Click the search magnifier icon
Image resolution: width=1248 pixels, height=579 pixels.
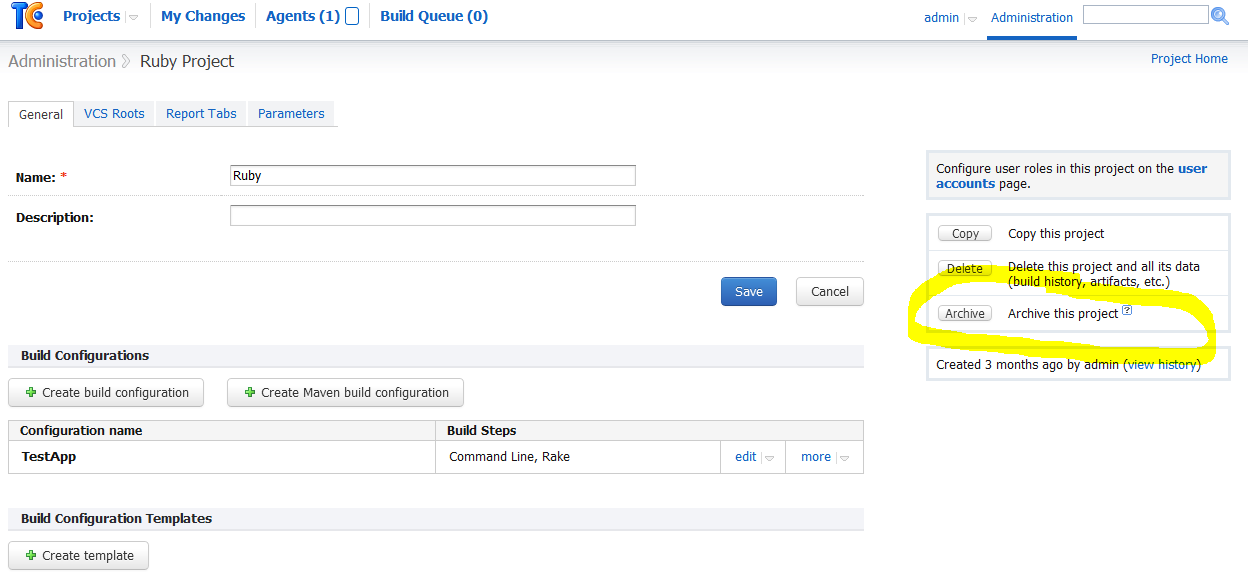tap(1220, 16)
